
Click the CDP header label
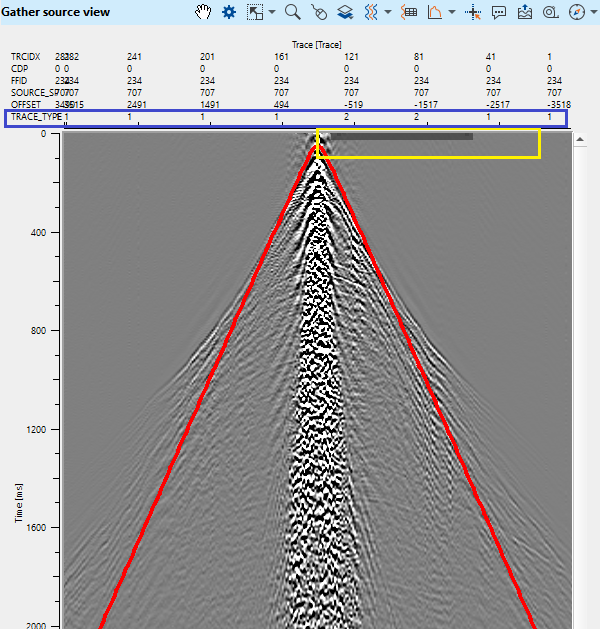(x=19, y=69)
